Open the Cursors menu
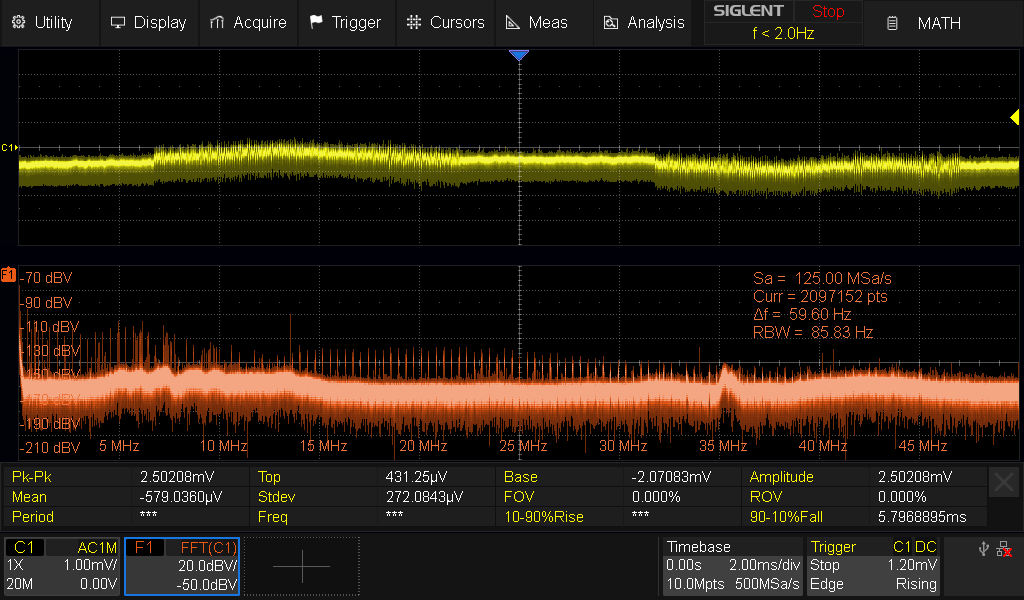This screenshot has height=600, width=1024. tap(445, 22)
